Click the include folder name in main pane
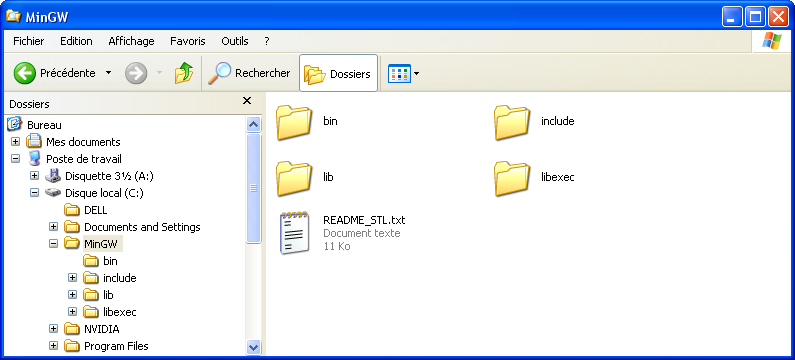 558,121
